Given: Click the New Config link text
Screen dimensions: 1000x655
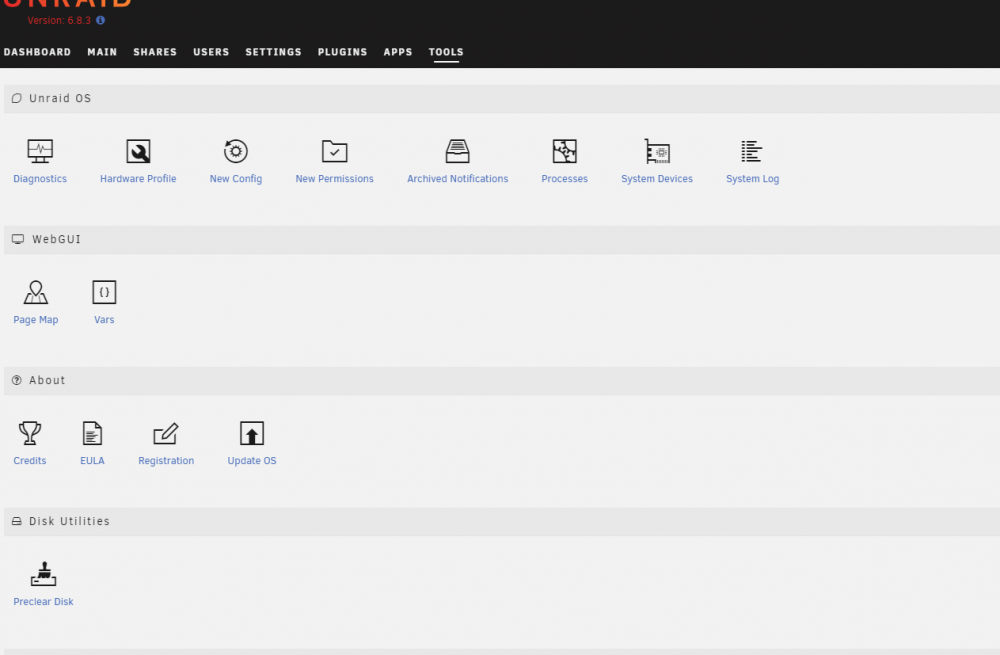Looking at the screenshot, I should pyautogui.click(x=235, y=179).
